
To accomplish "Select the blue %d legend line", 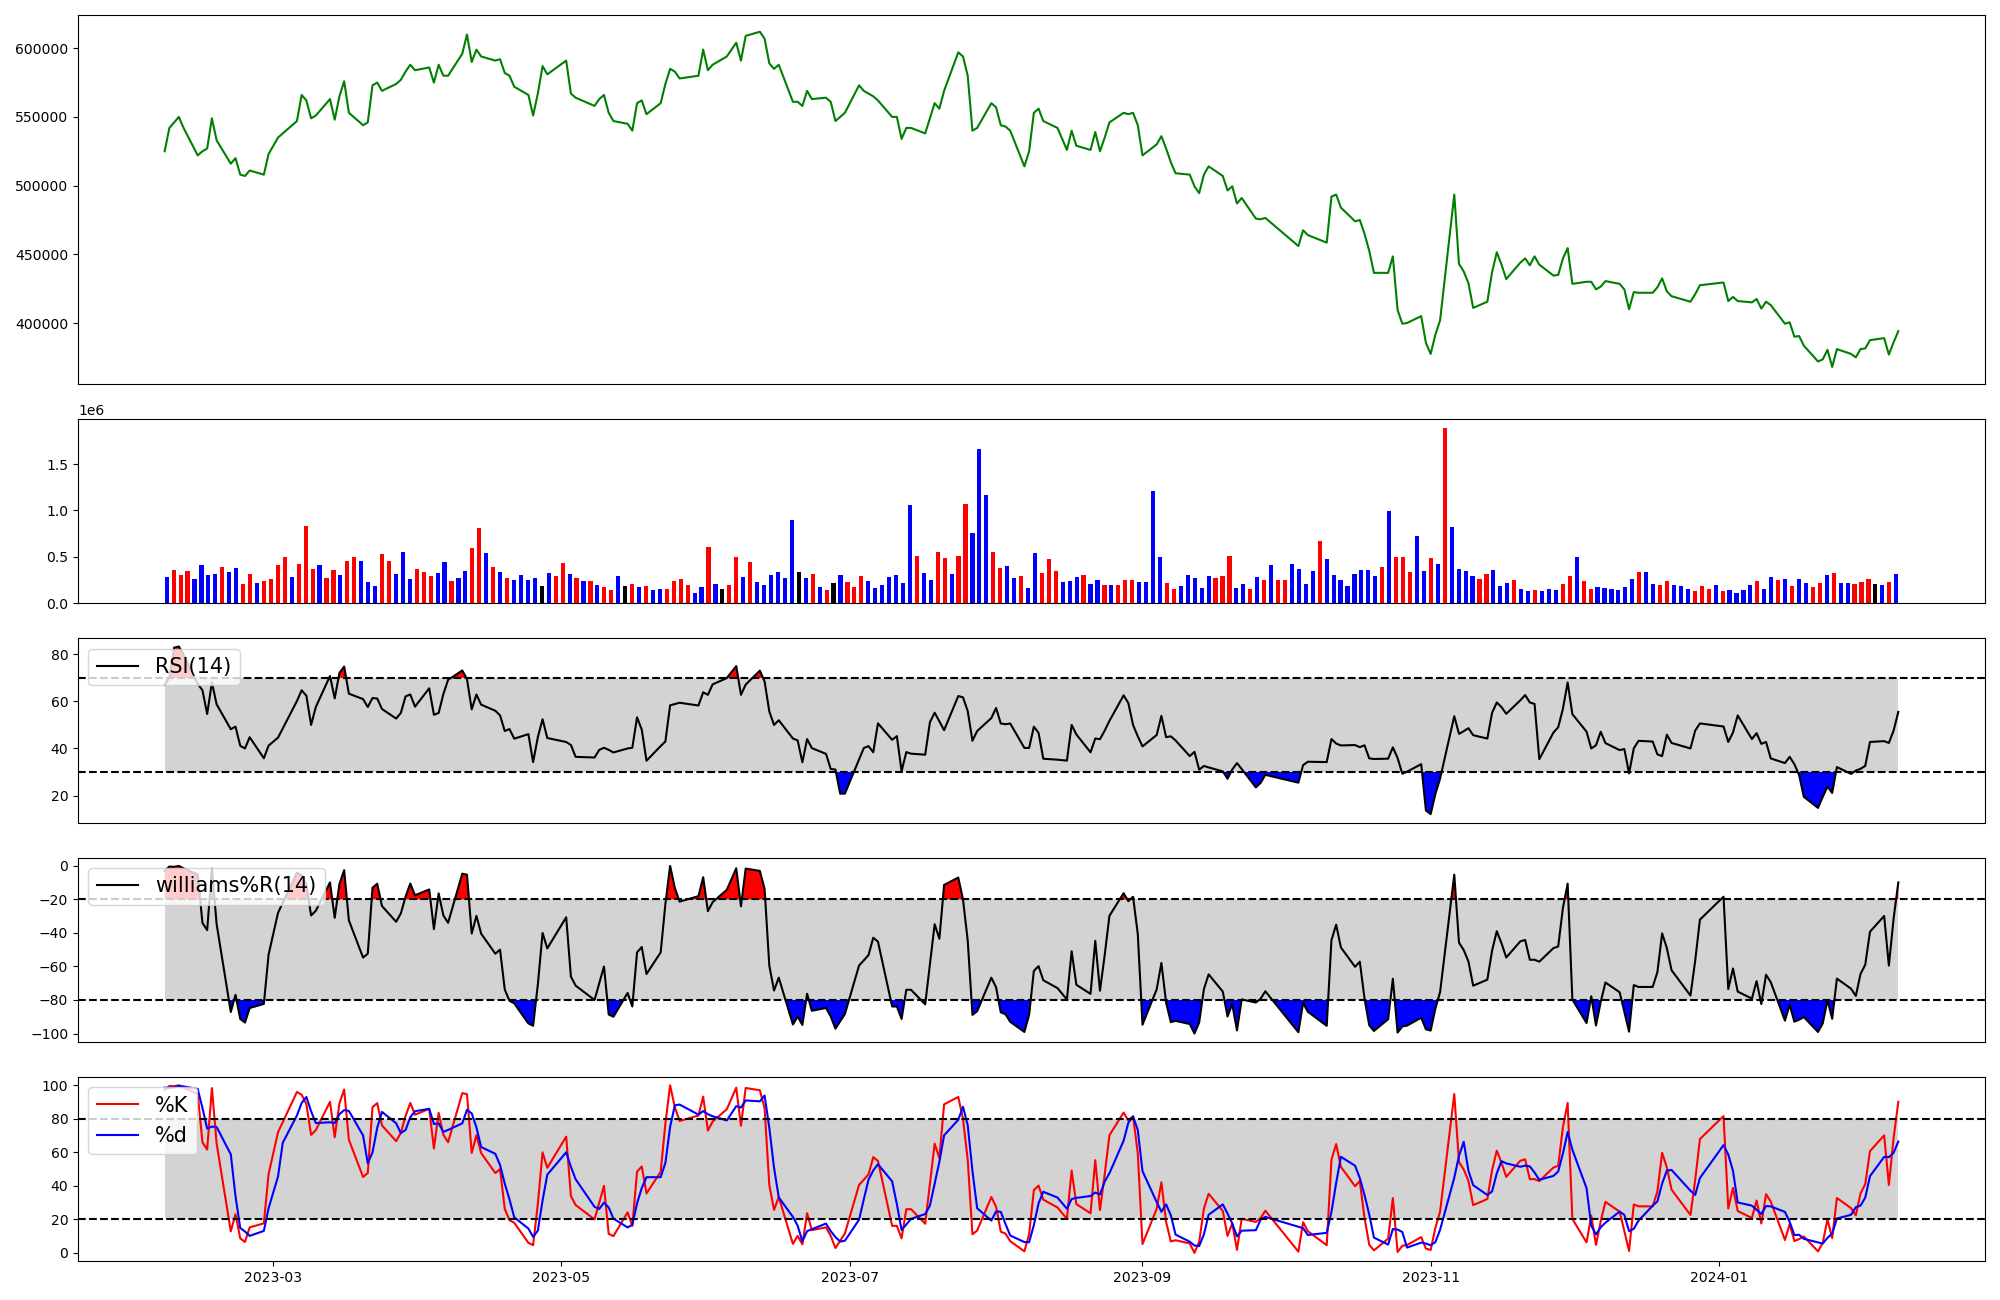I will tap(118, 1135).
